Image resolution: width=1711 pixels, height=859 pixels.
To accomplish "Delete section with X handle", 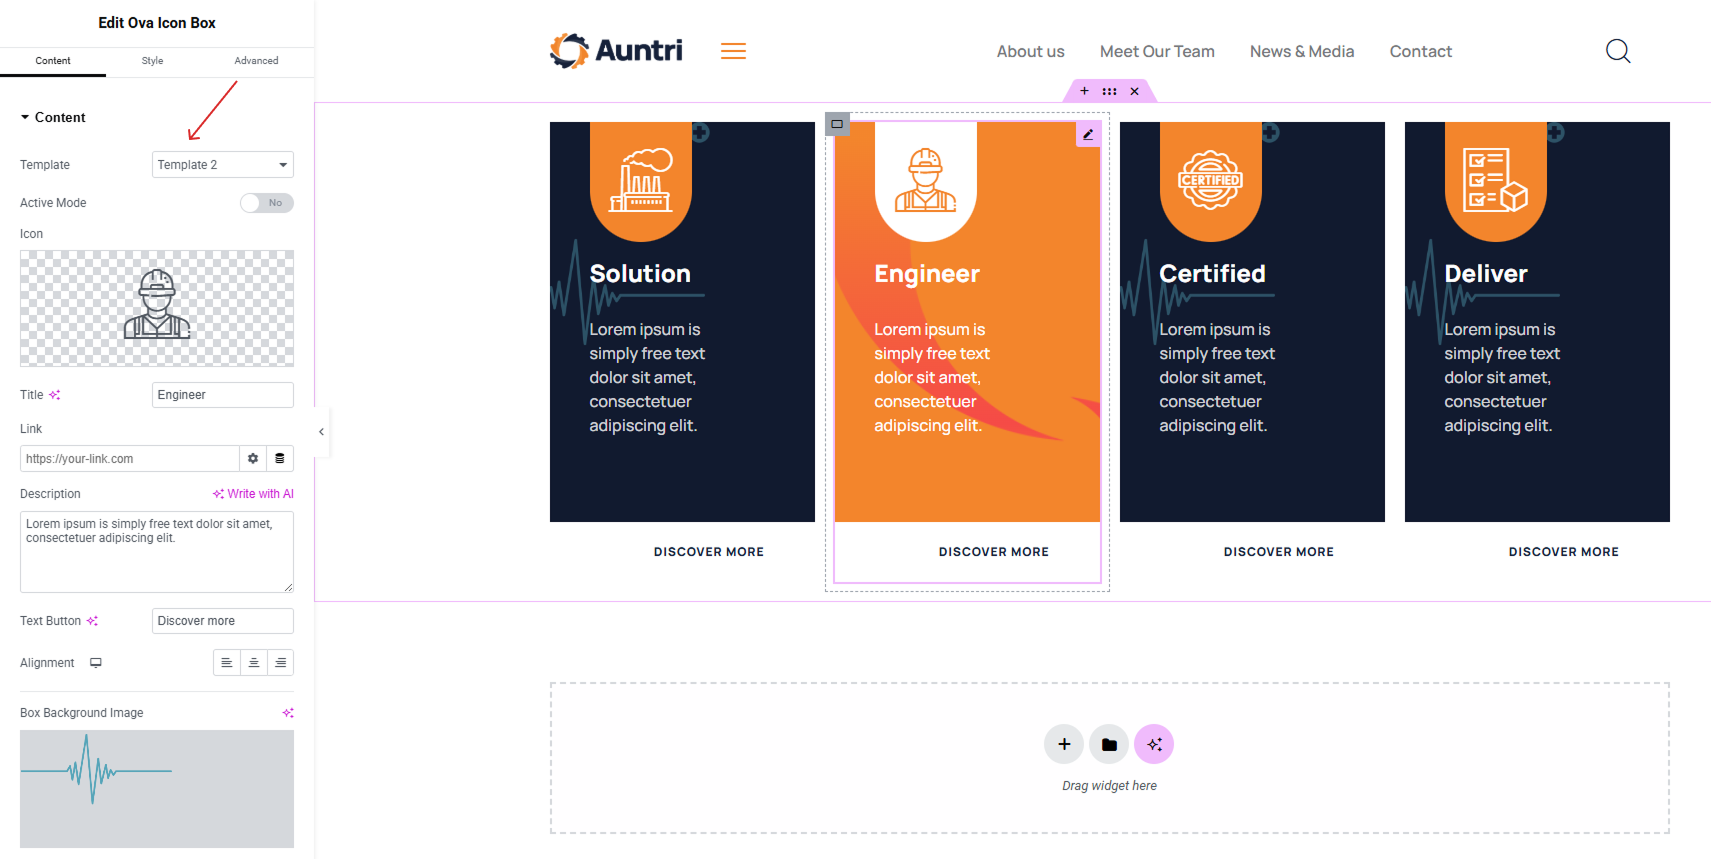I will [x=1134, y=91].
